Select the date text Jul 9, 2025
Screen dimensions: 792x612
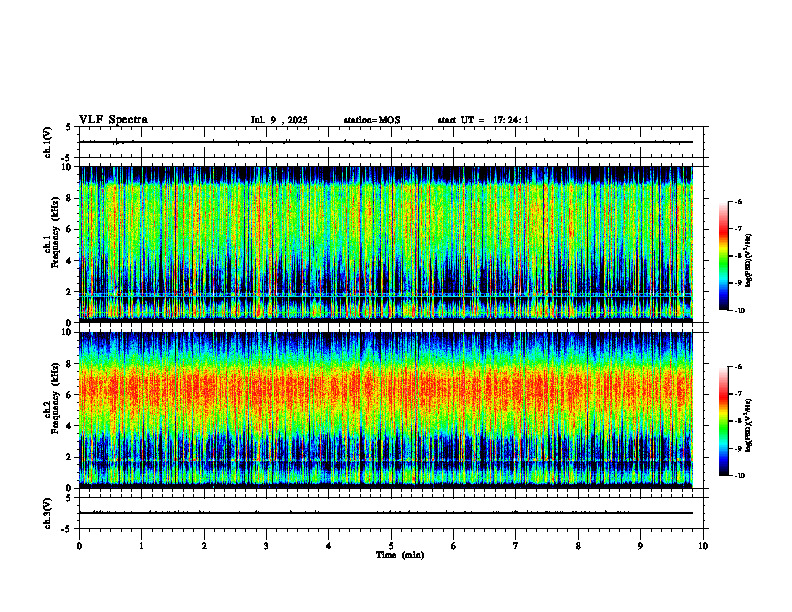click(x=279, y=120)
